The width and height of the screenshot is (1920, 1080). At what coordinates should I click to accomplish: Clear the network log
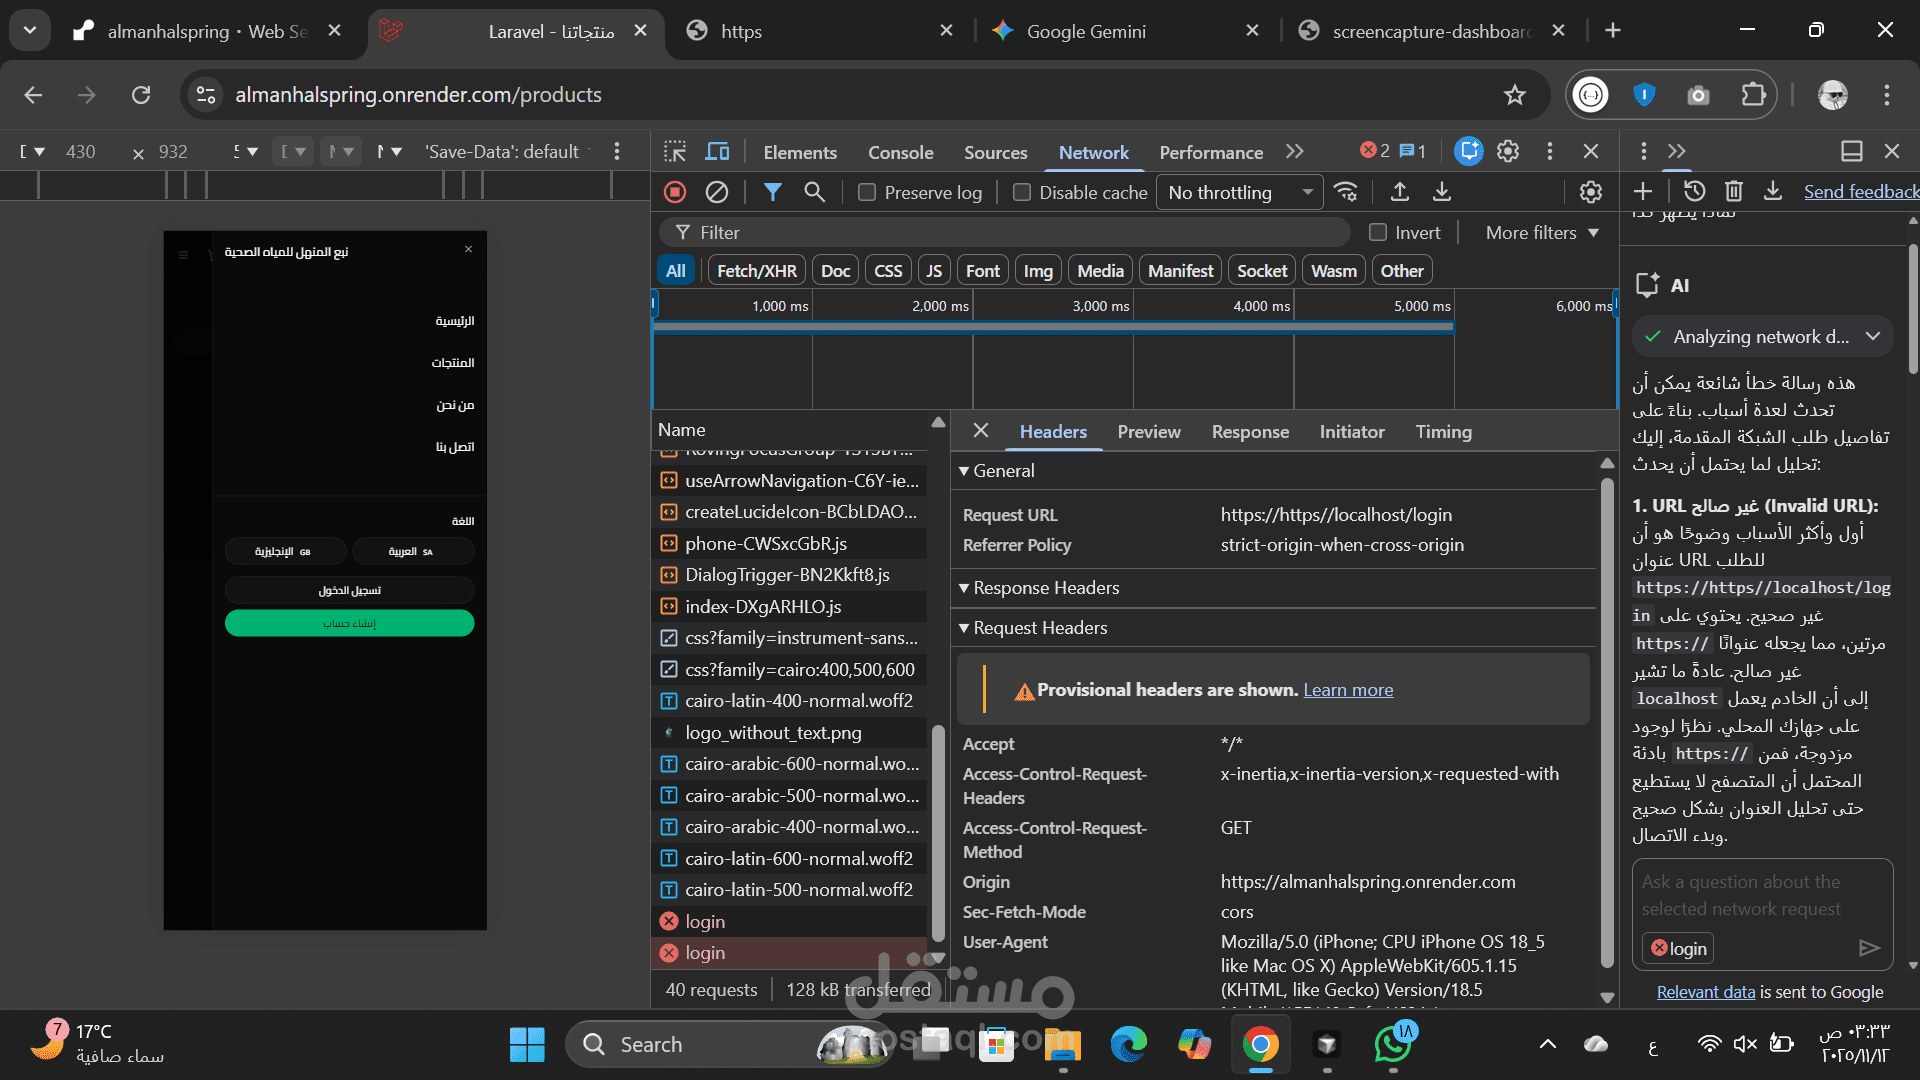click(717, 192)
